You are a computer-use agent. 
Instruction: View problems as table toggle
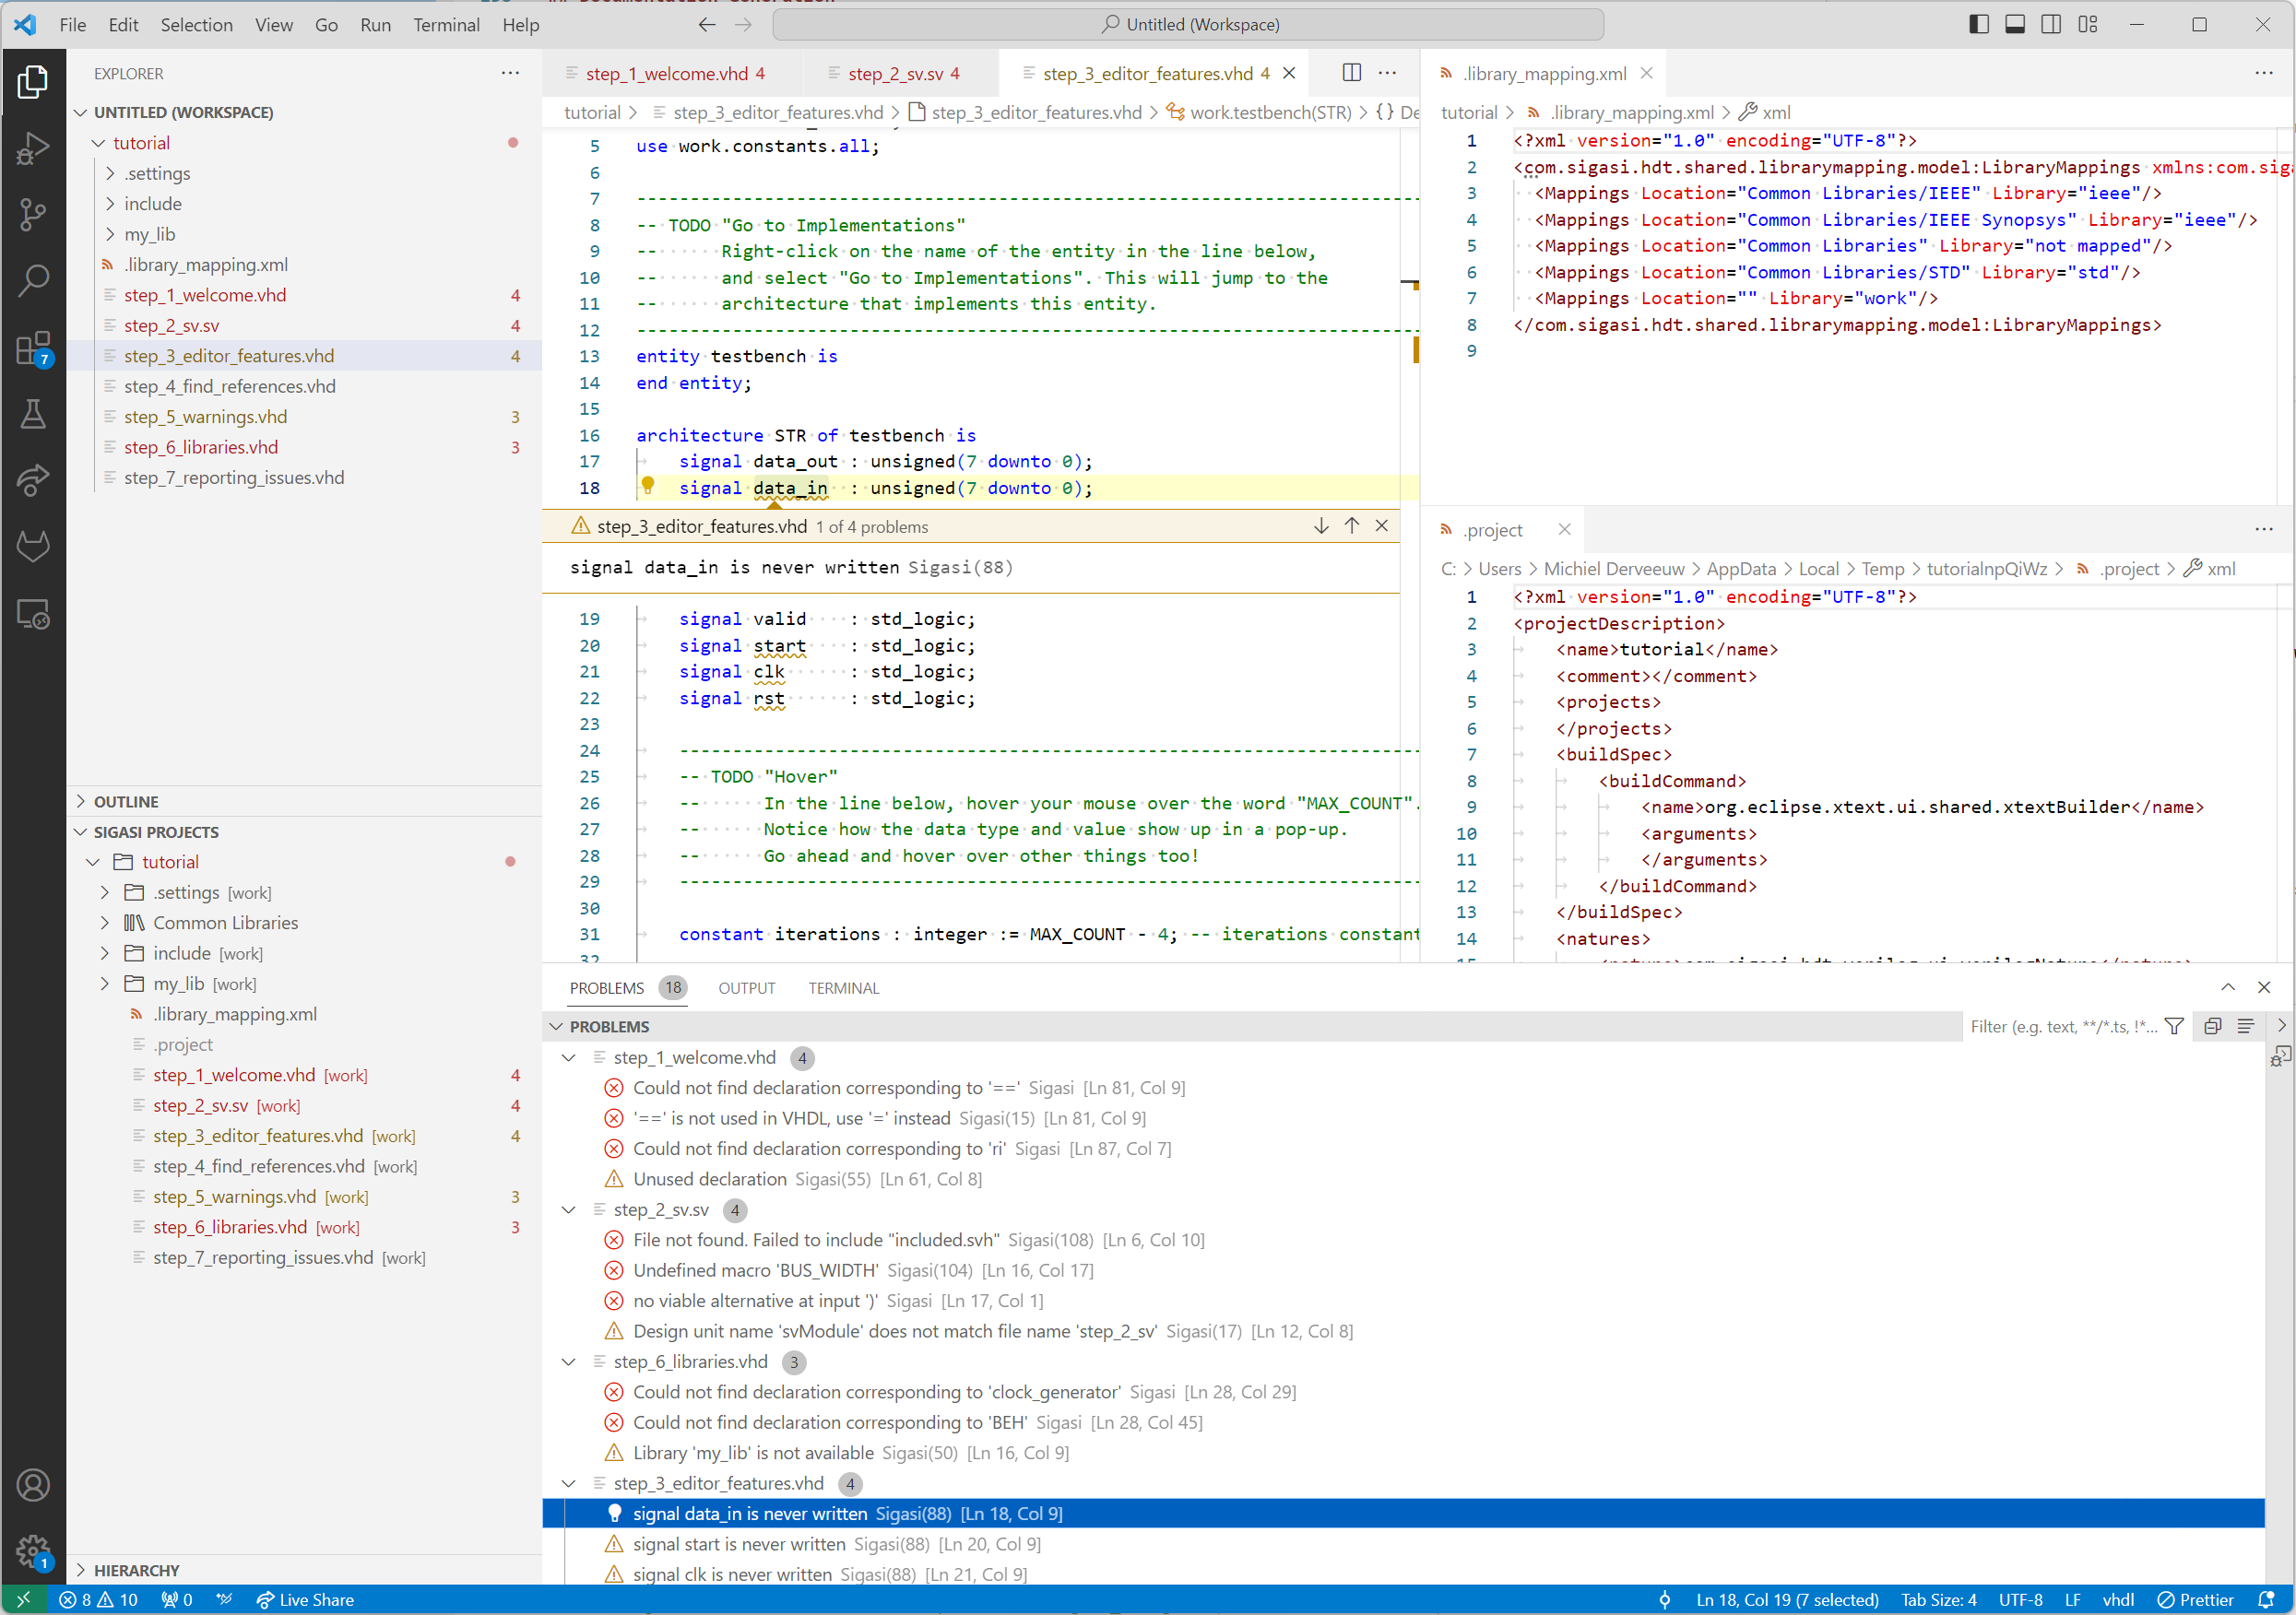click(x=2246, y=1026)
